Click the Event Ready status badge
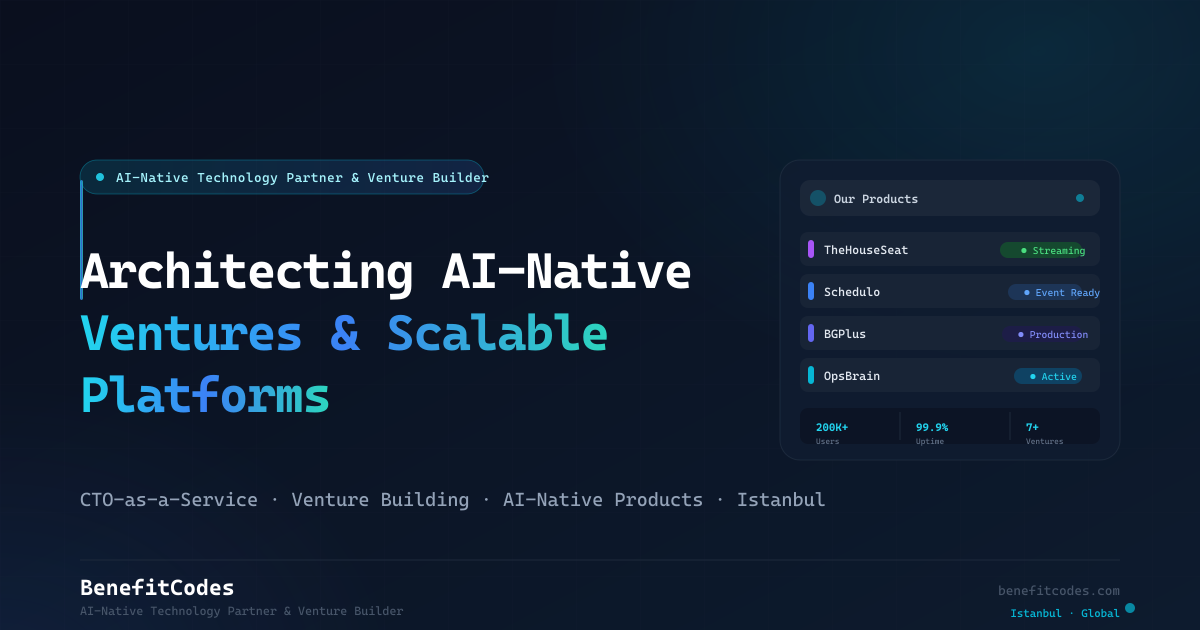Image resolution: width=1200 pixels, height=630 pixels. (x=1054, y=292)
